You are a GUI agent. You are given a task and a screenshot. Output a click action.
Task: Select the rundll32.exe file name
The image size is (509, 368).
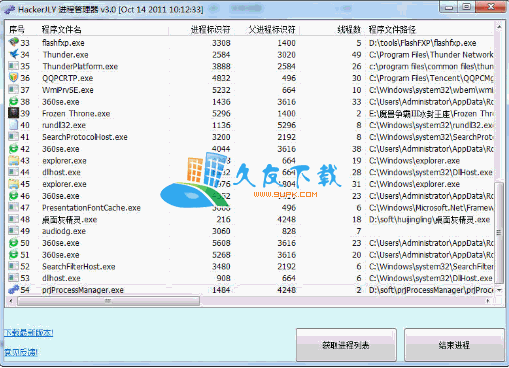(x=64, y=125)
